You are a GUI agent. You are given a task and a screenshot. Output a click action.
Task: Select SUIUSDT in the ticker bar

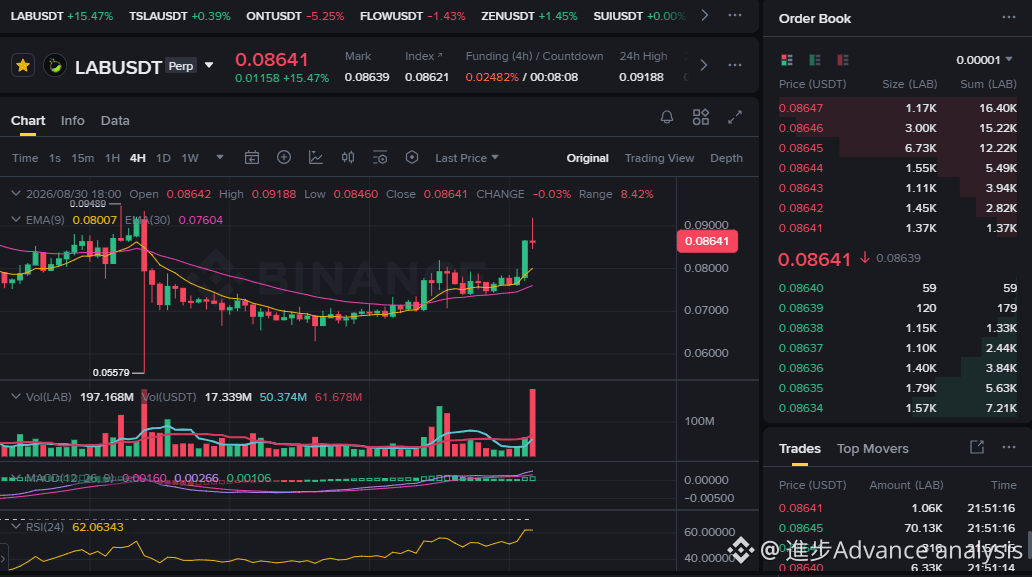[x=639, y=16]
